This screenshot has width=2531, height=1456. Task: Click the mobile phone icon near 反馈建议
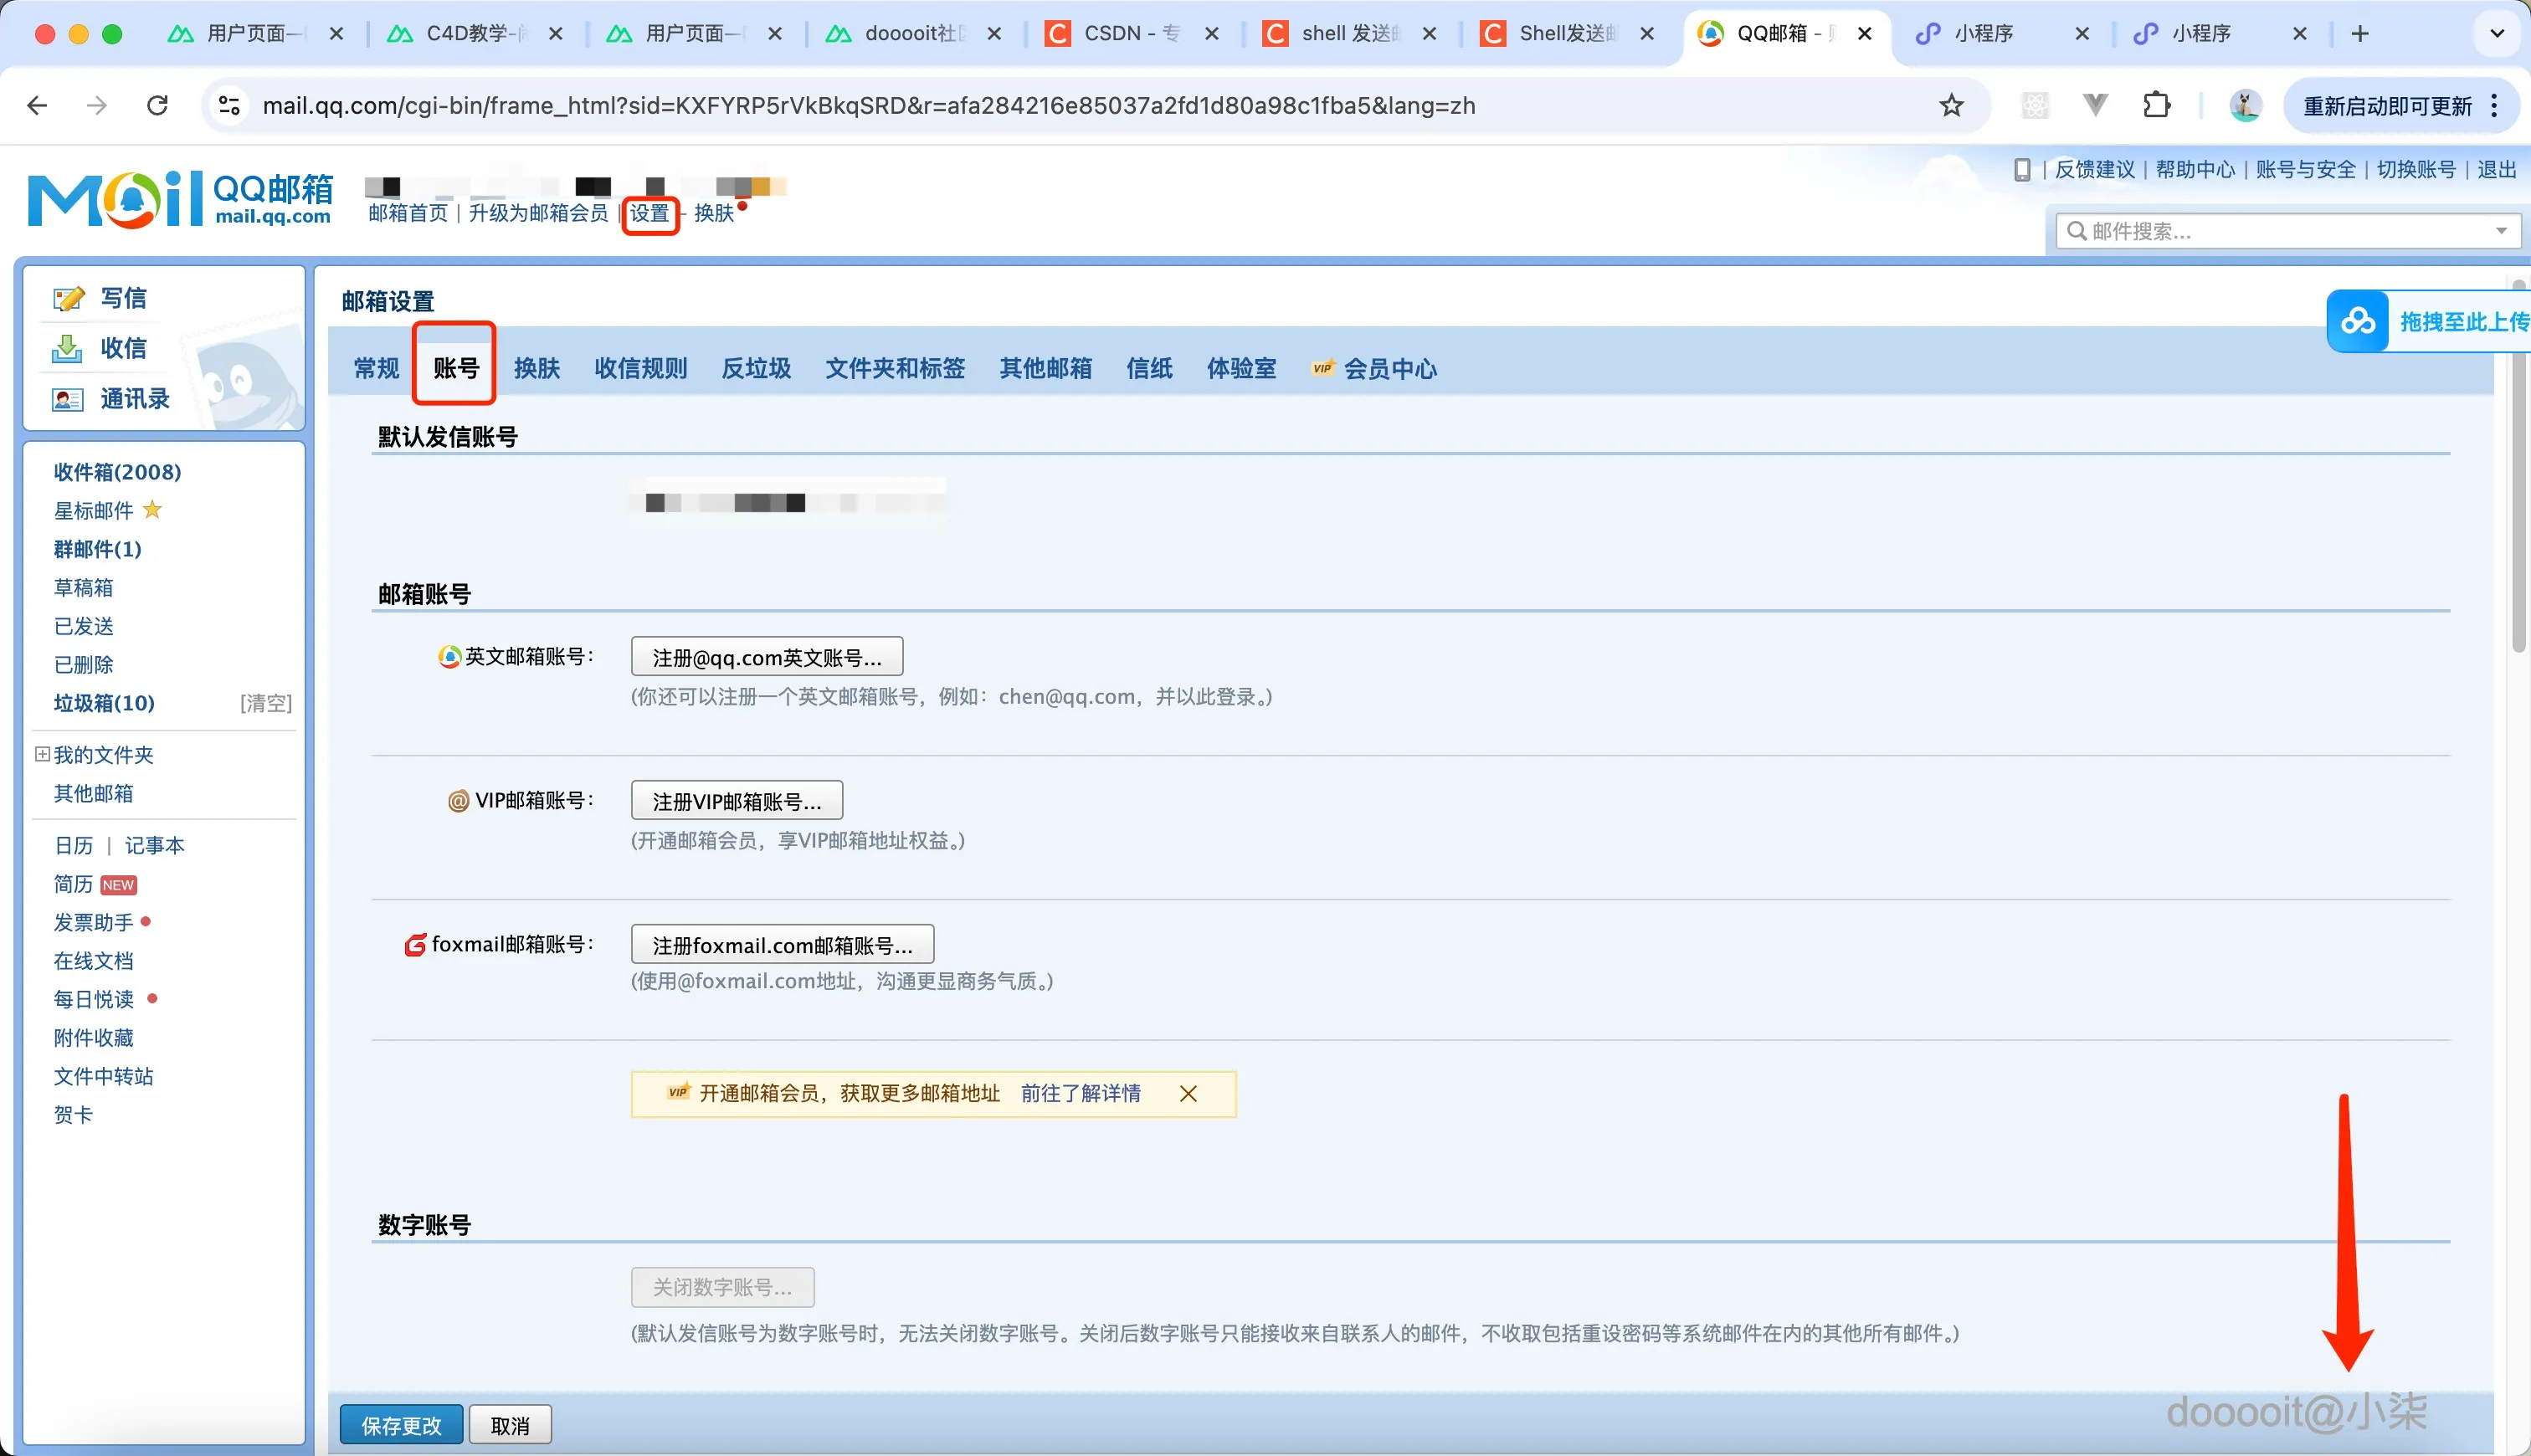pos(2022,169)
